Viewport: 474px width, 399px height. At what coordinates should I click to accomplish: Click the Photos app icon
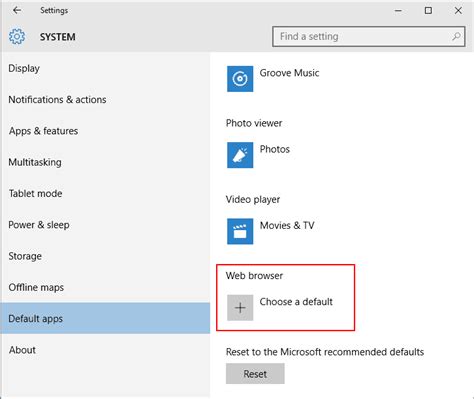click(x=240, y=155)
